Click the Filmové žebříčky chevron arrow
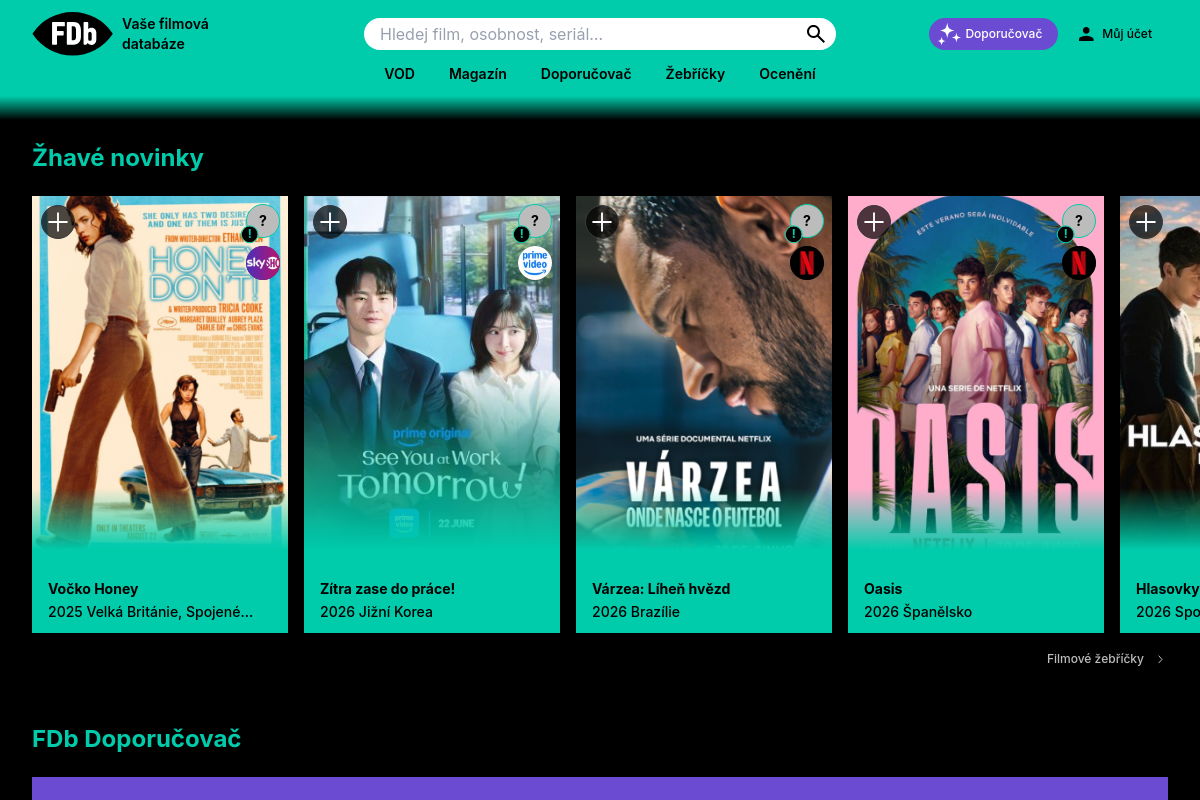The width and height of the screenshot is (1200, 800). (x=1160, y=659)
